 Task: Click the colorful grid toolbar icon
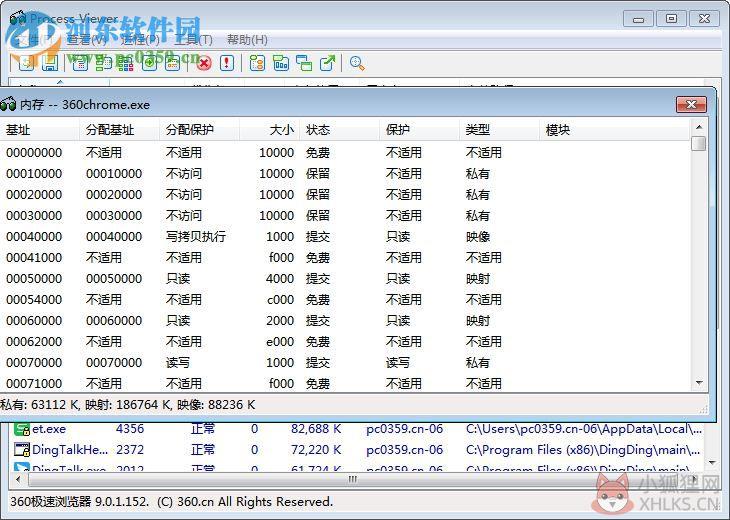coord(125,63)
